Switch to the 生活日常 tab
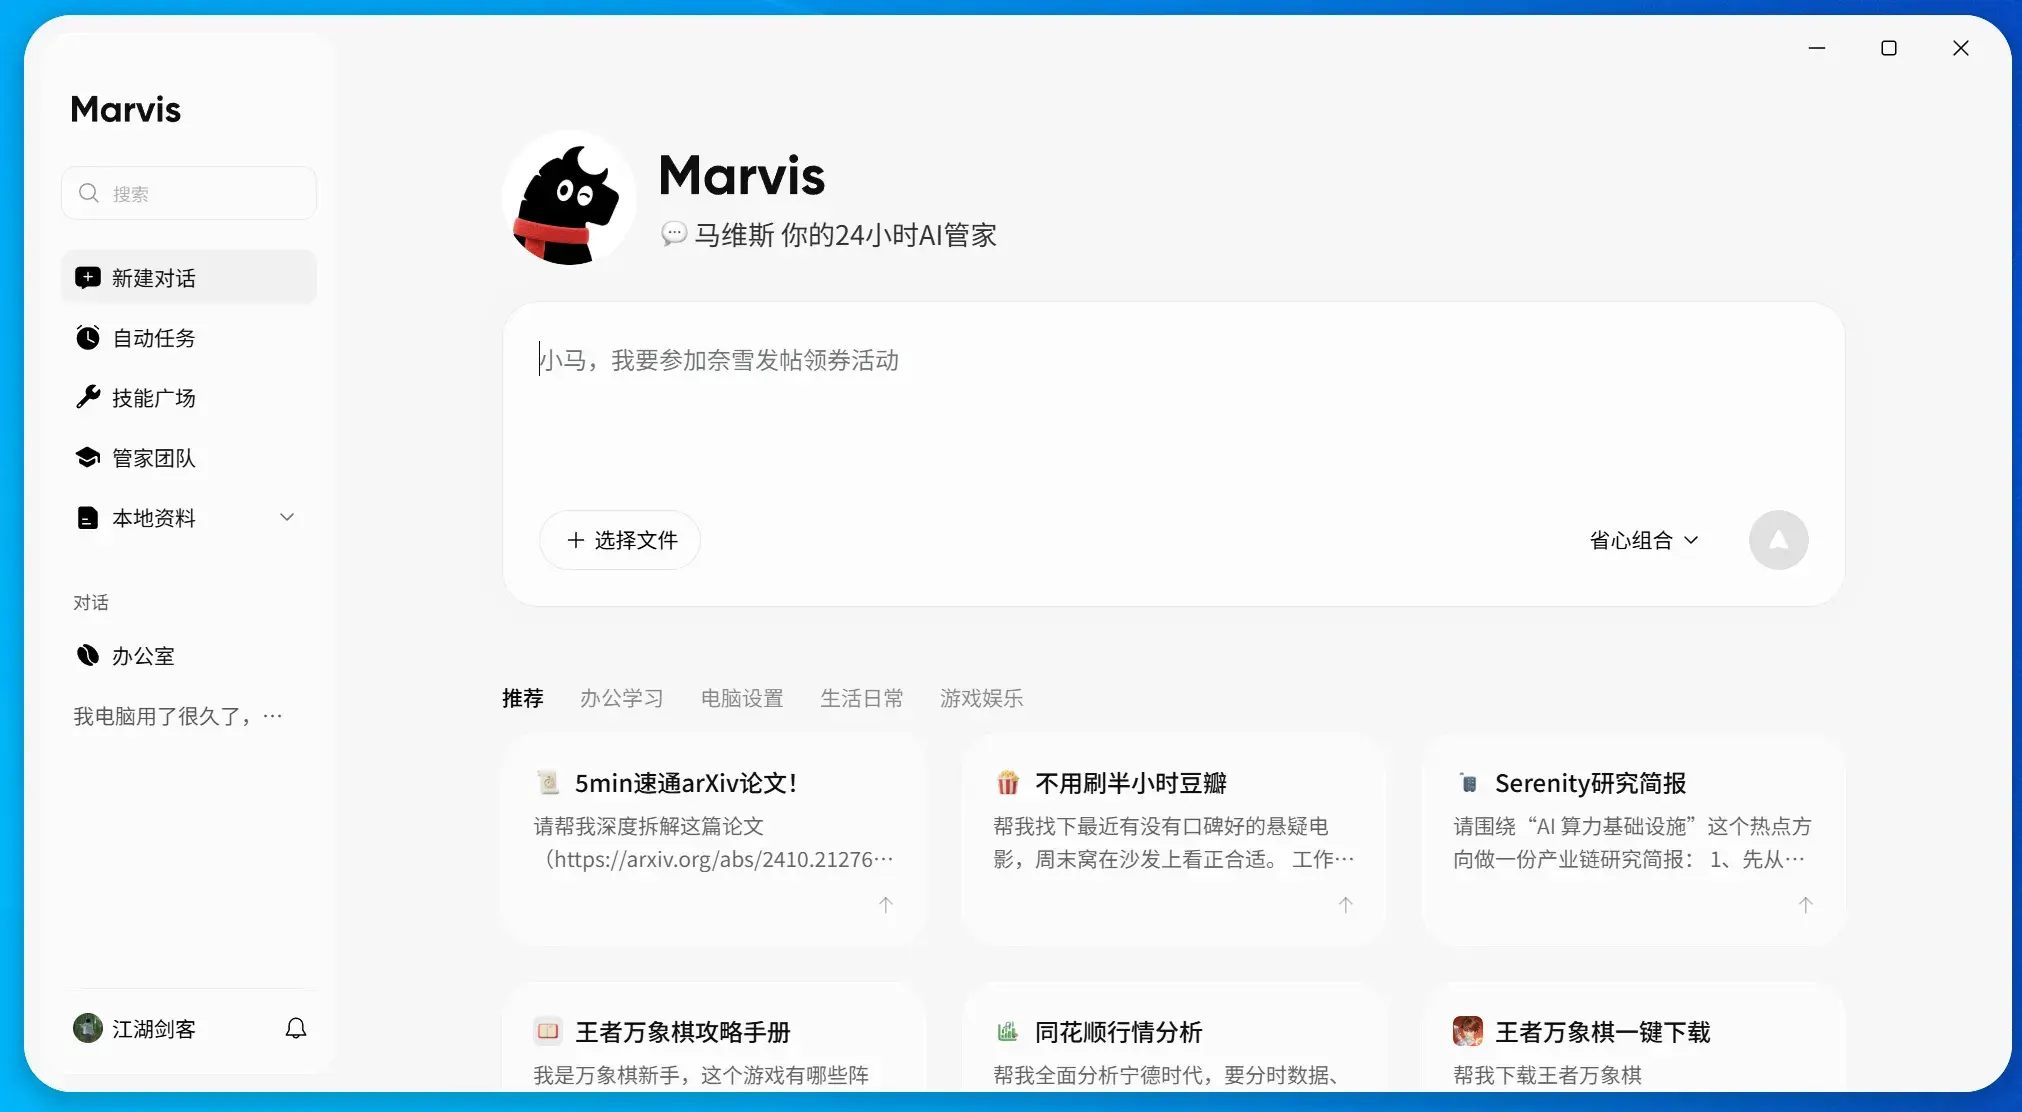 pyautogui.click(x=862, y=698)
